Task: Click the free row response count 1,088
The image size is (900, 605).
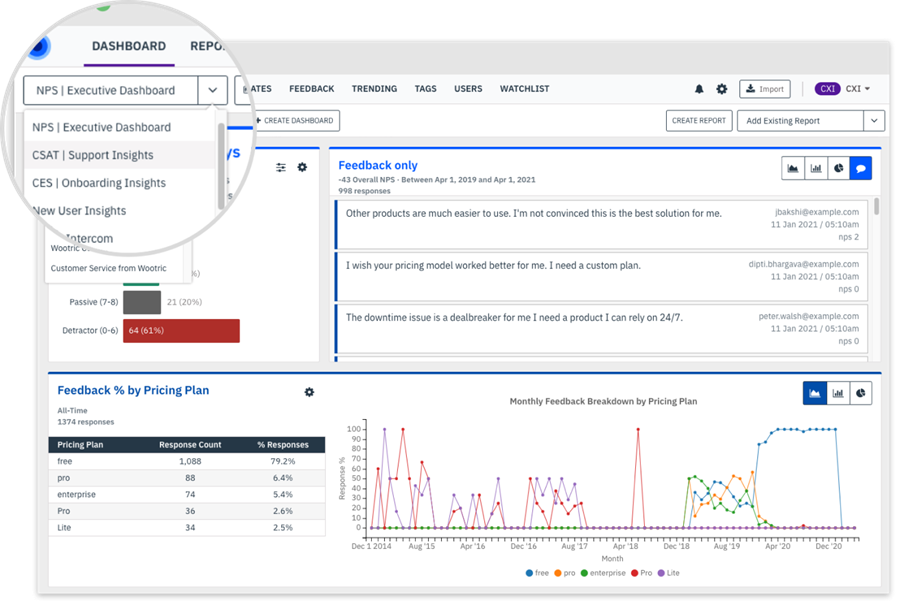Action: point(190,461)
